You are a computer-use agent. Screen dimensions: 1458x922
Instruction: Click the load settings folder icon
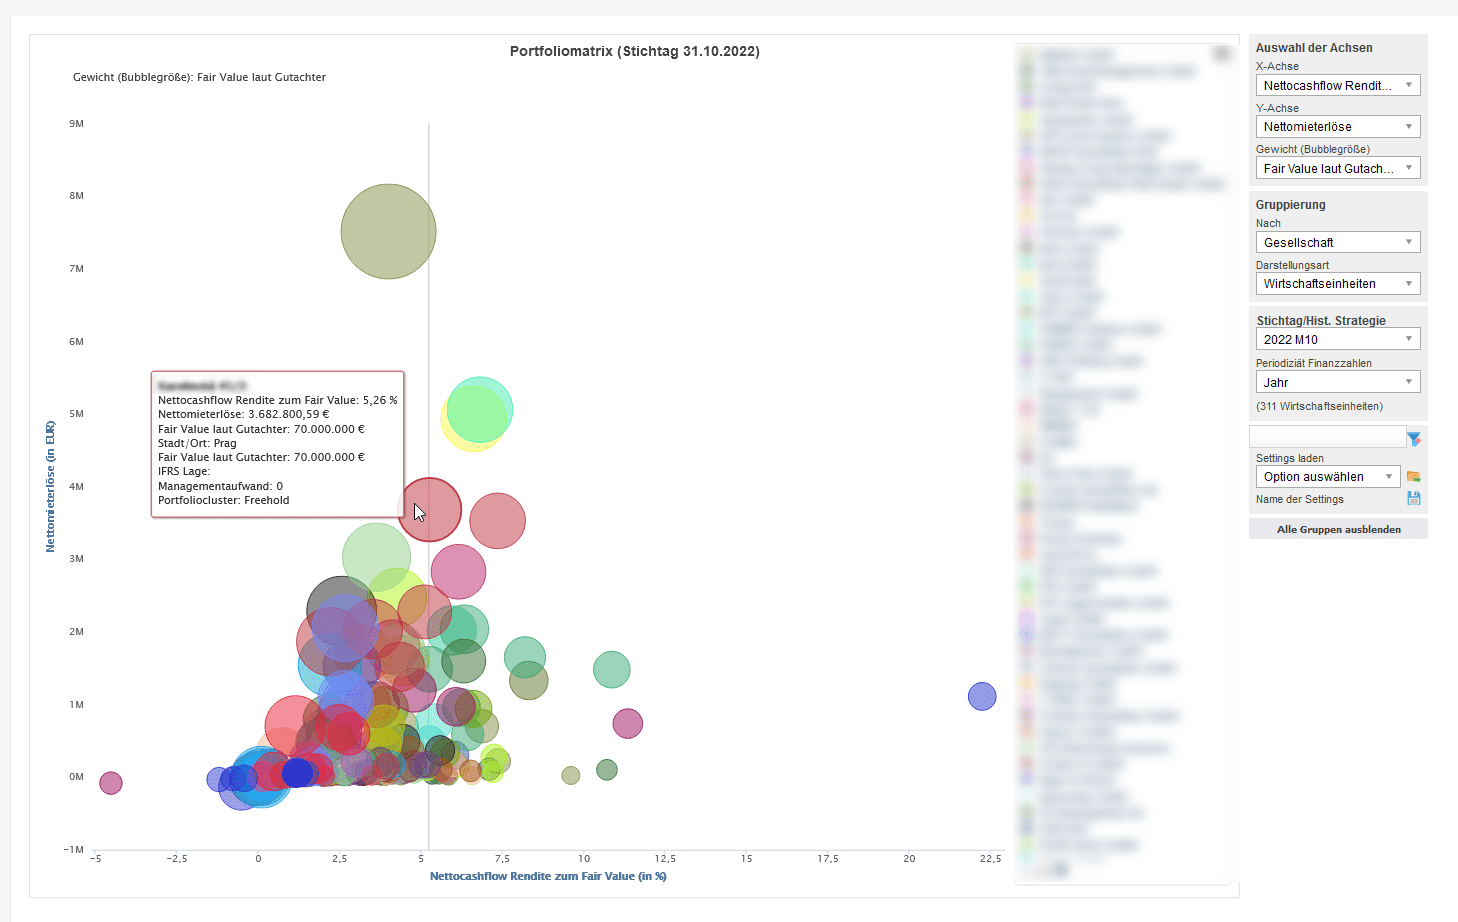pos(1413,477)
